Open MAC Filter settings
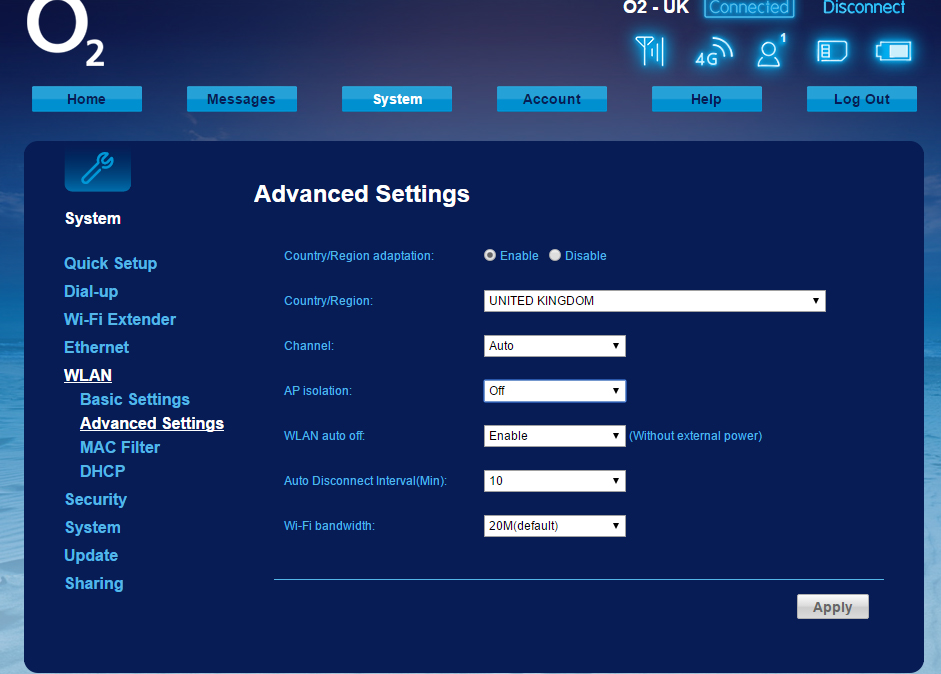Image resolution: width=941 pixels, height=674 pixels. click(119, 447)
